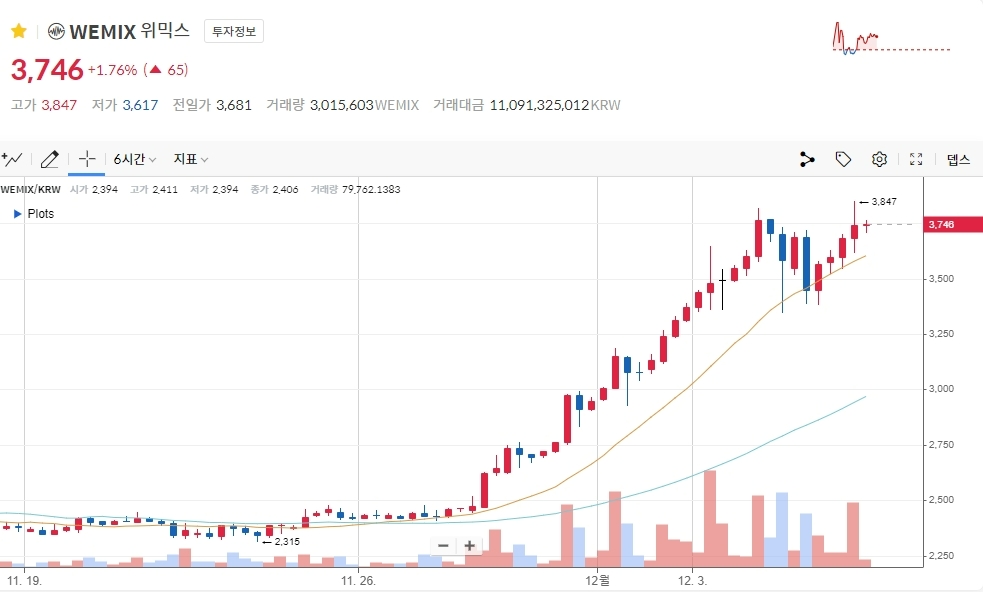Open the 6시간 timeframe dropdown
This screenshot has height=592, width=983.
pyautogui.click(x=135, y=159)
